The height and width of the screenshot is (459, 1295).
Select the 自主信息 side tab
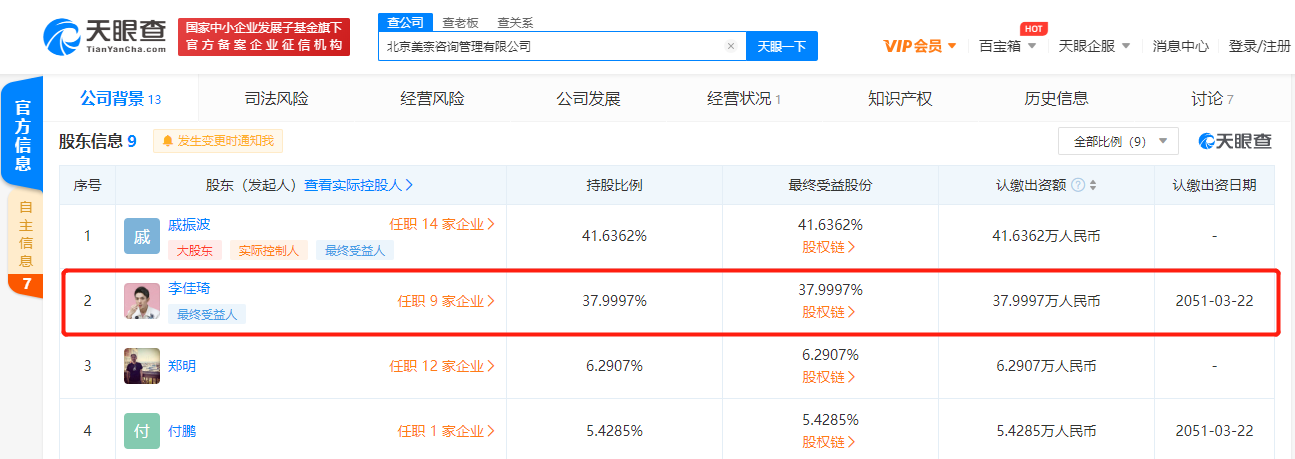coord(26,243)
